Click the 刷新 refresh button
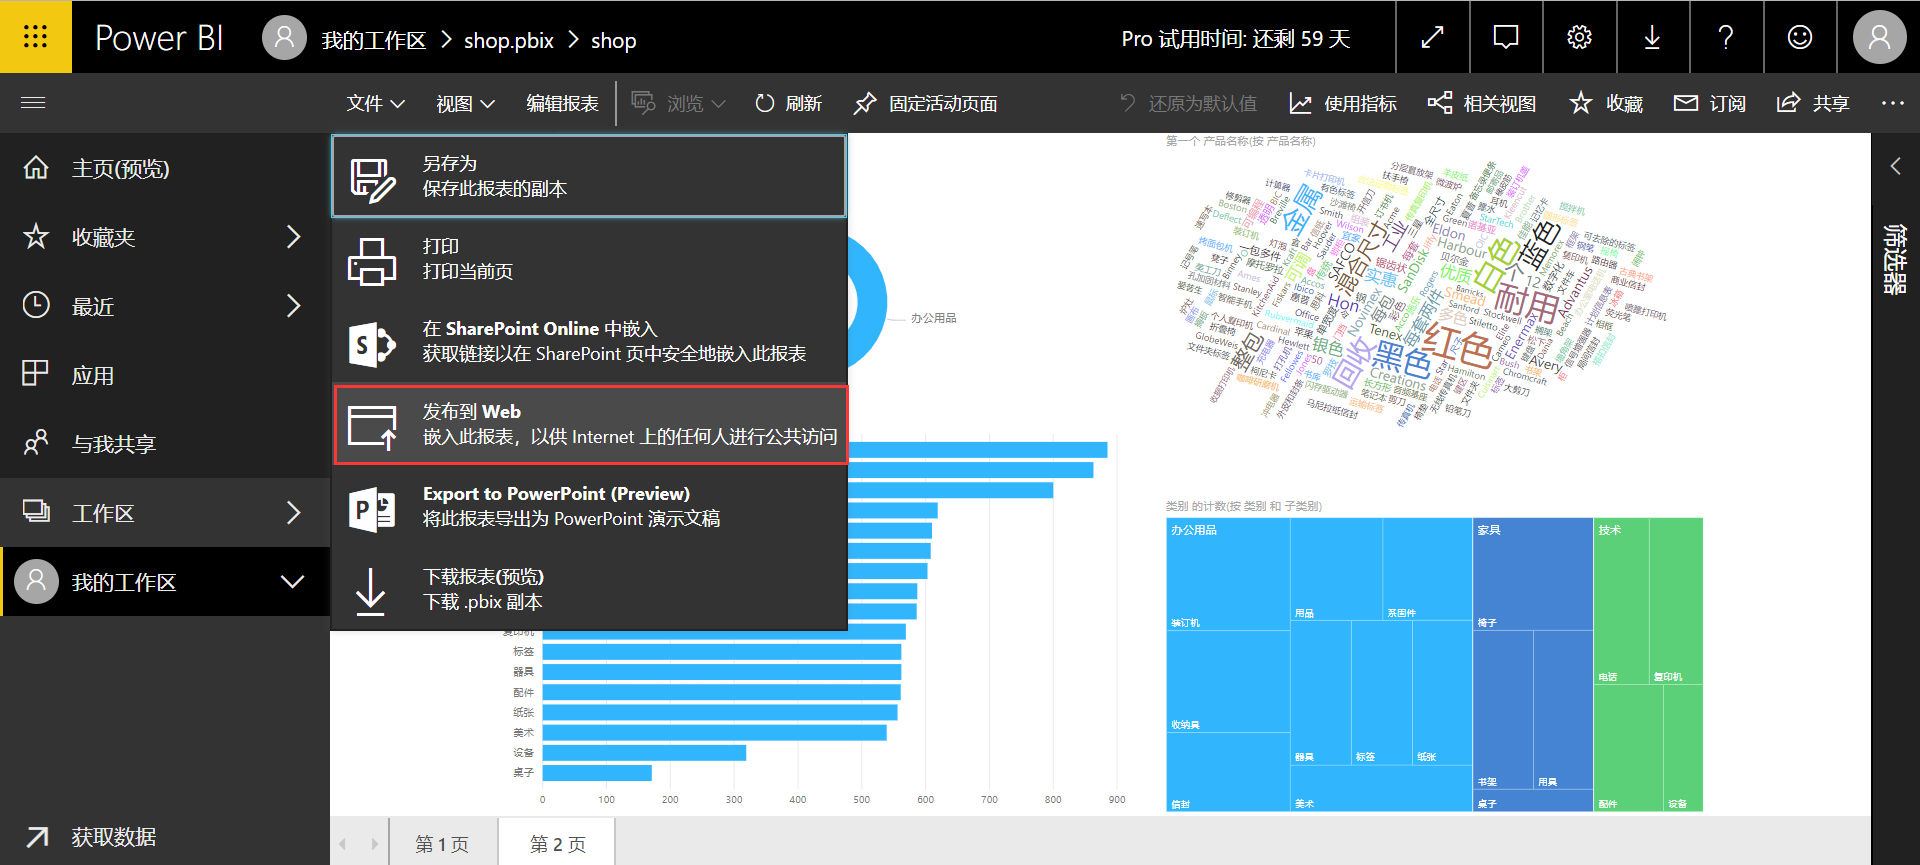The width and height of the screenshot is (1920, 865). pyautogui.click(x=788, y=104)
